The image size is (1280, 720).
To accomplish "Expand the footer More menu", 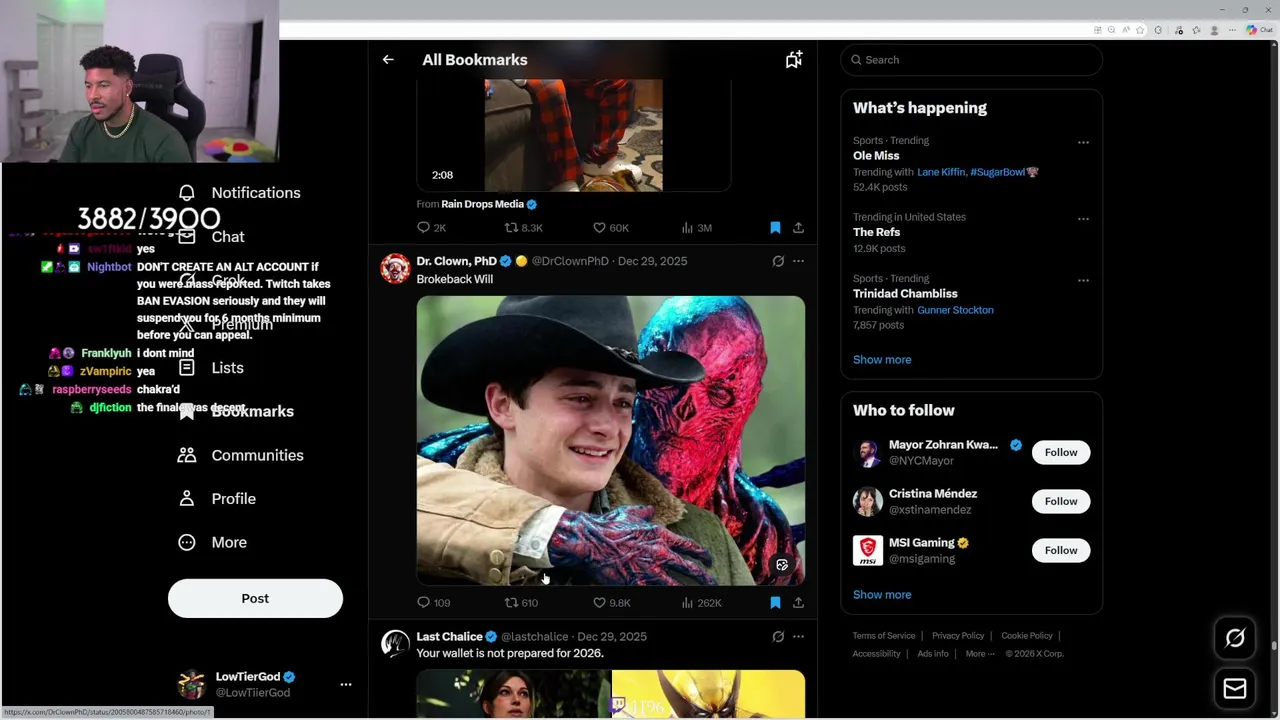I will point(980,654).
